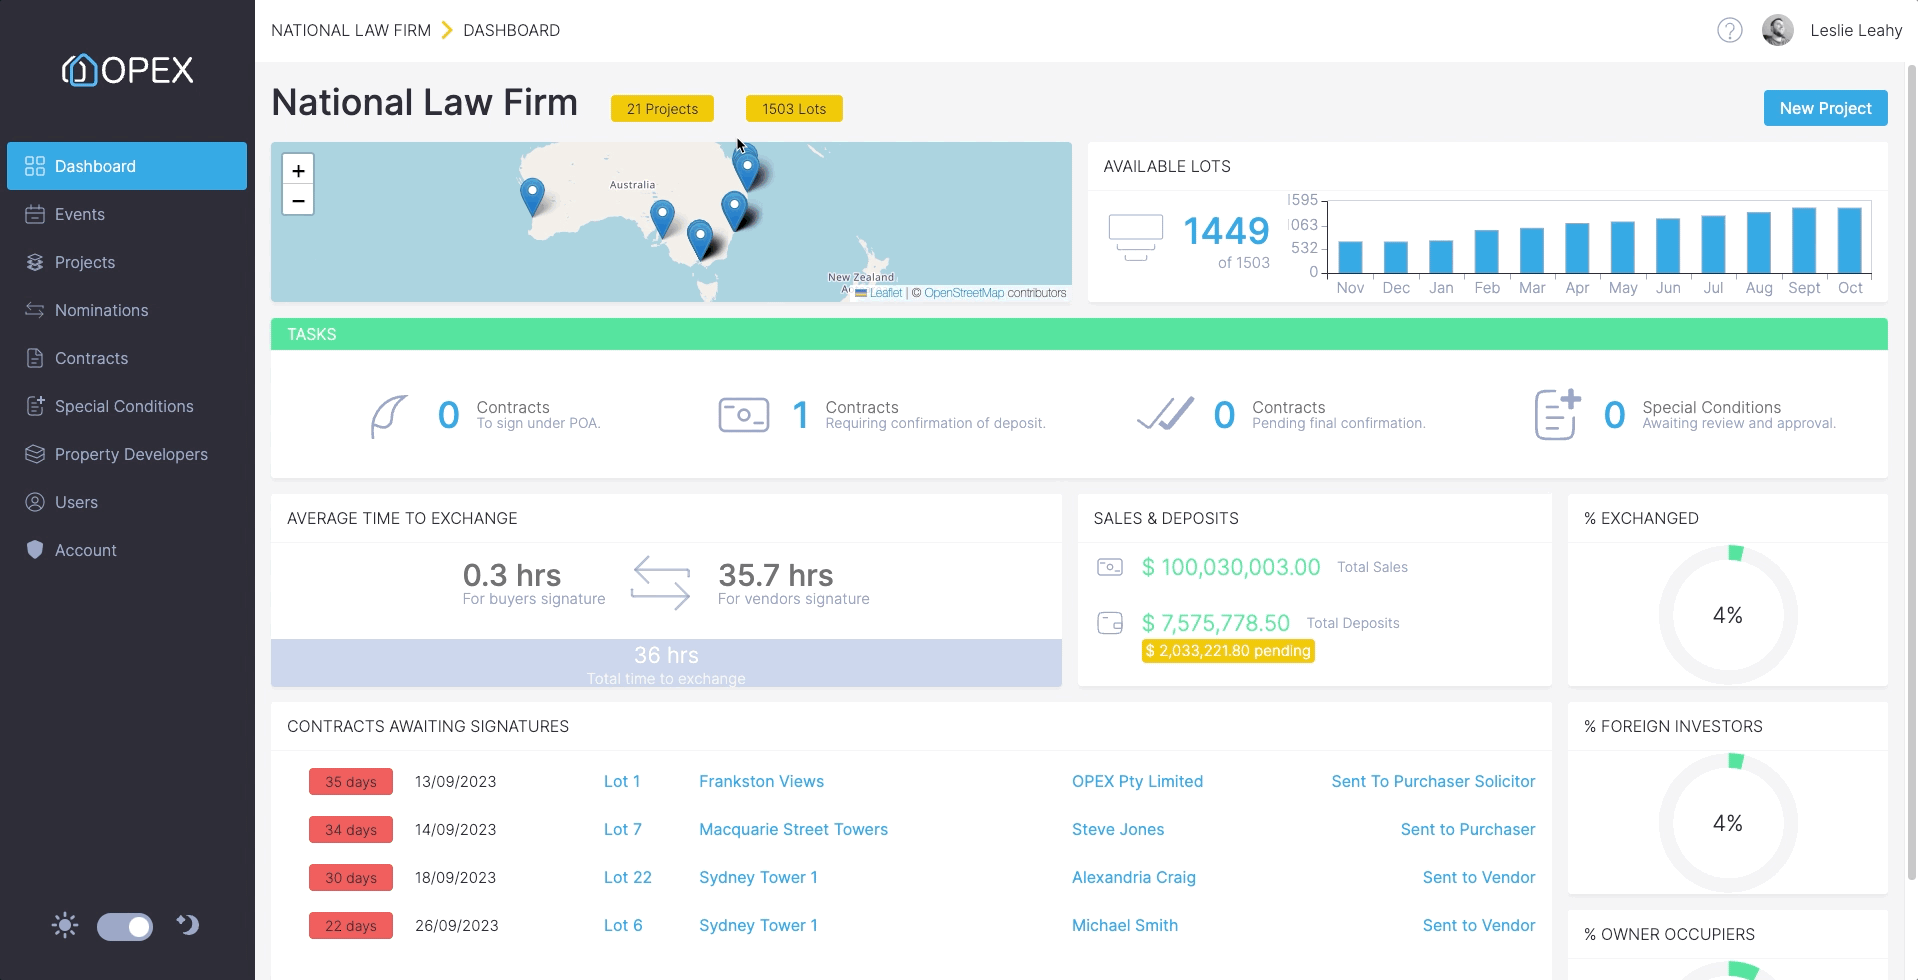Open the Contracts page
The height and width of the screenshot is (980, 1918).
tap(127, 358)
